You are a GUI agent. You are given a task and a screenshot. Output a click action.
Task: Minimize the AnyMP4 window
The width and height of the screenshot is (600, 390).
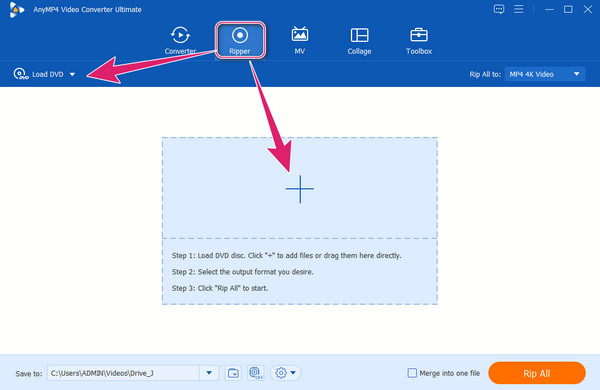point(549,9)
